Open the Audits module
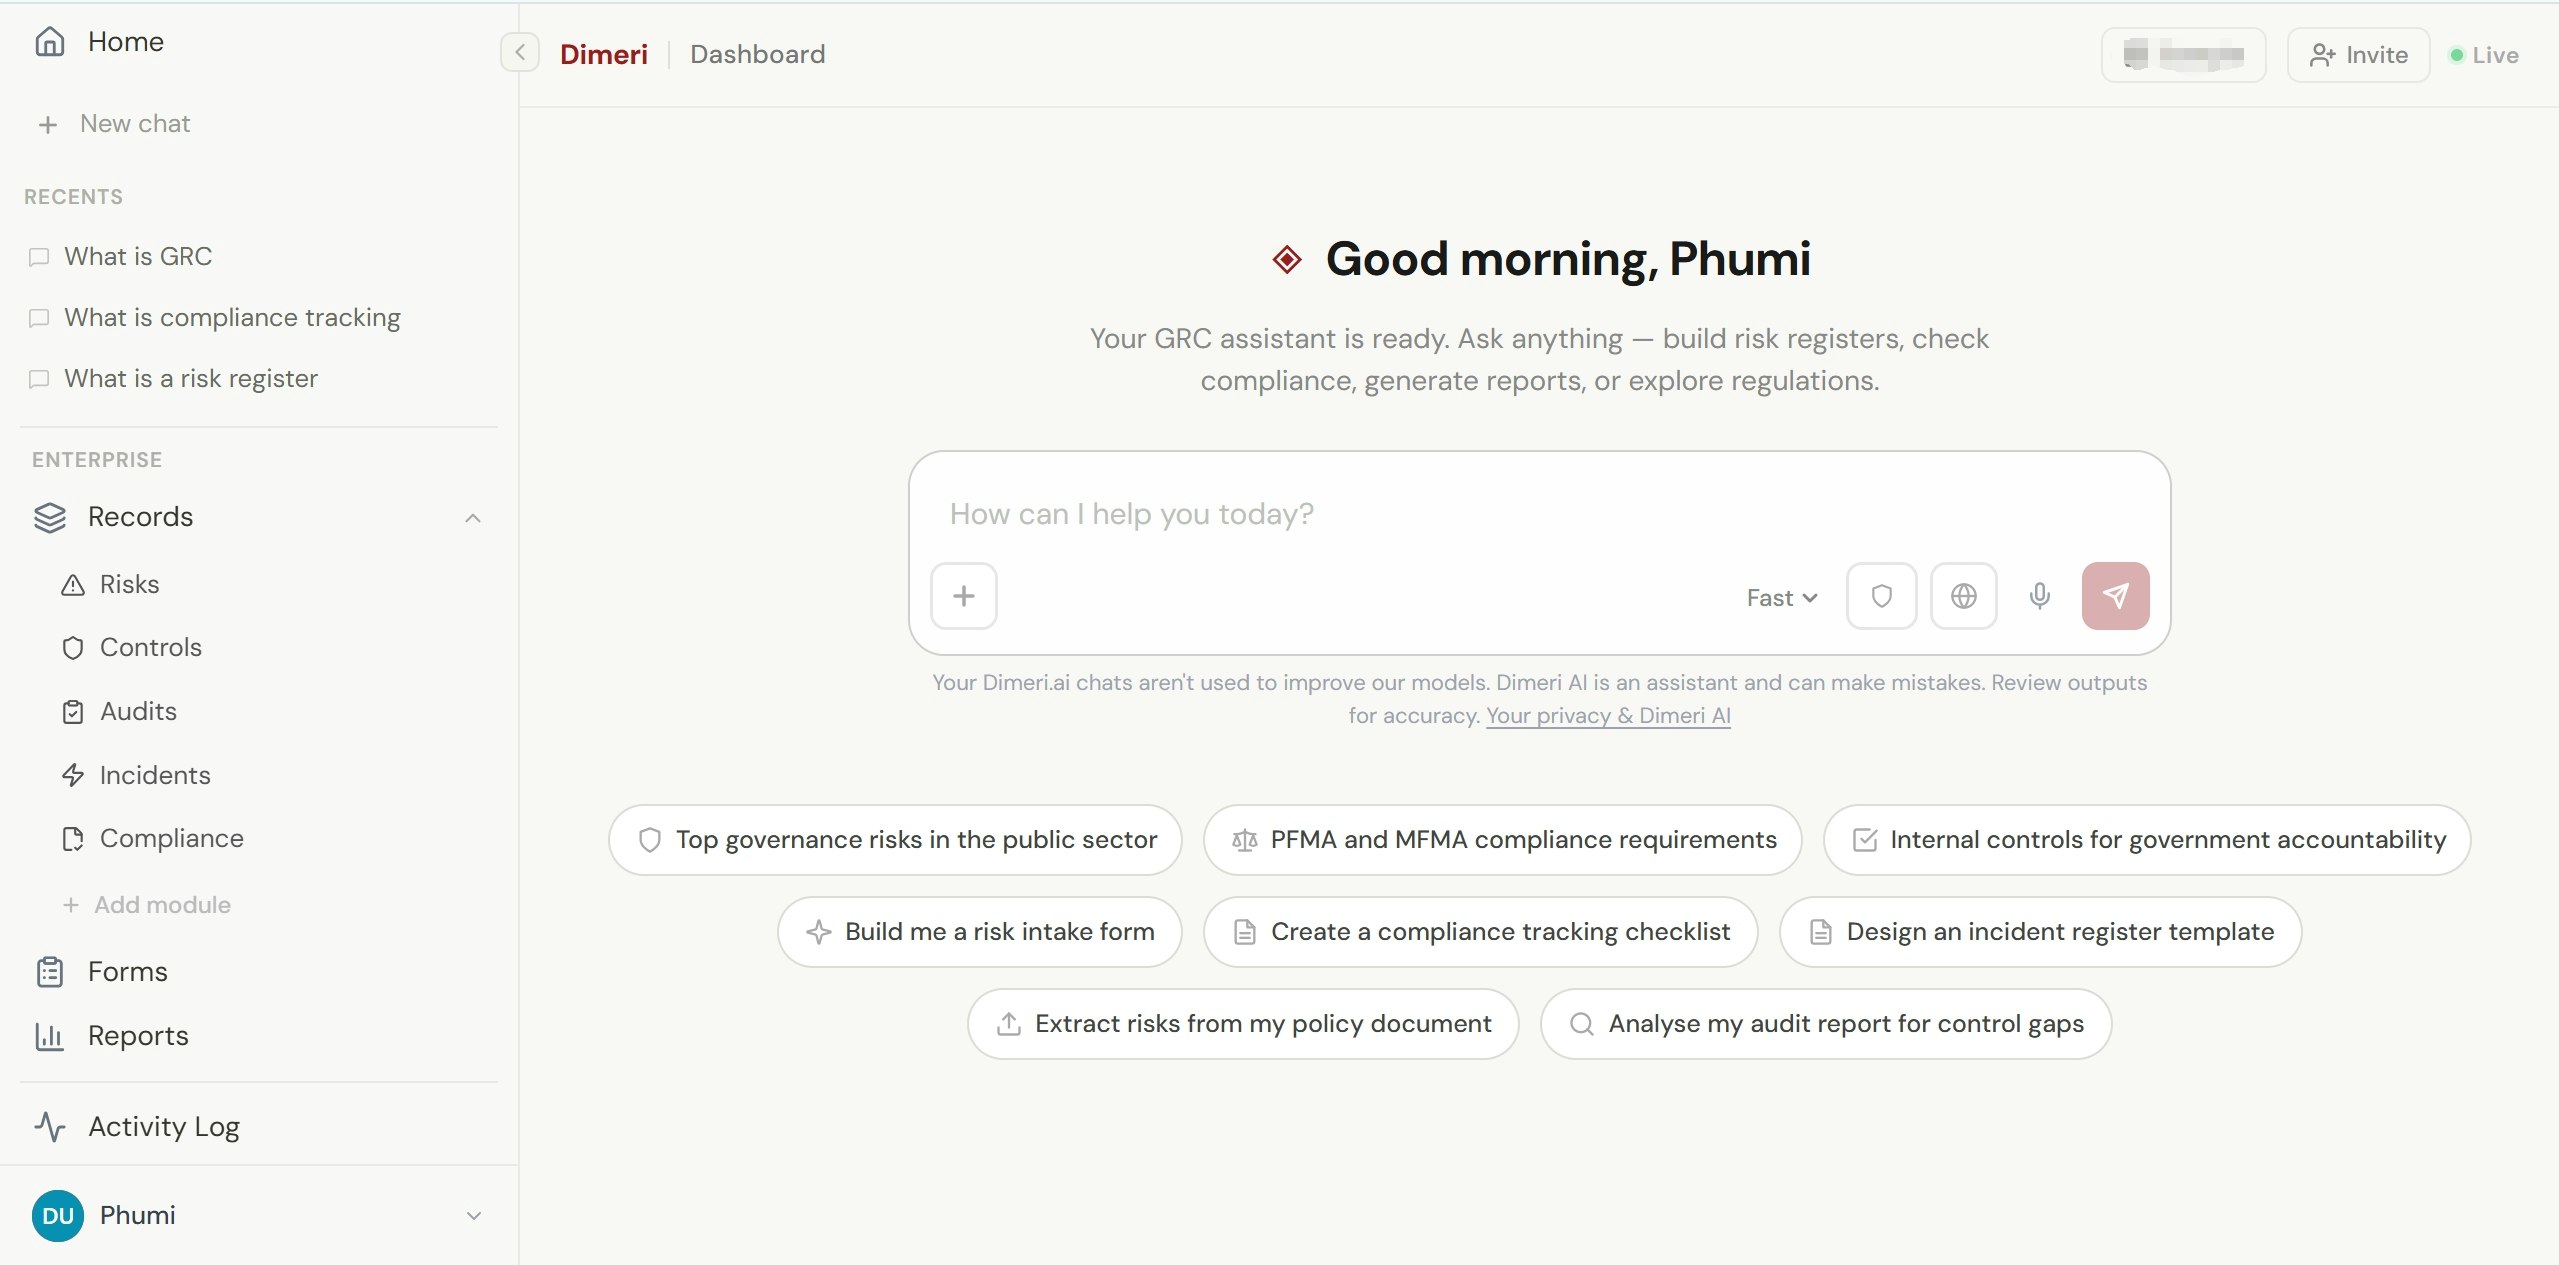 click(x=140, y=711)
